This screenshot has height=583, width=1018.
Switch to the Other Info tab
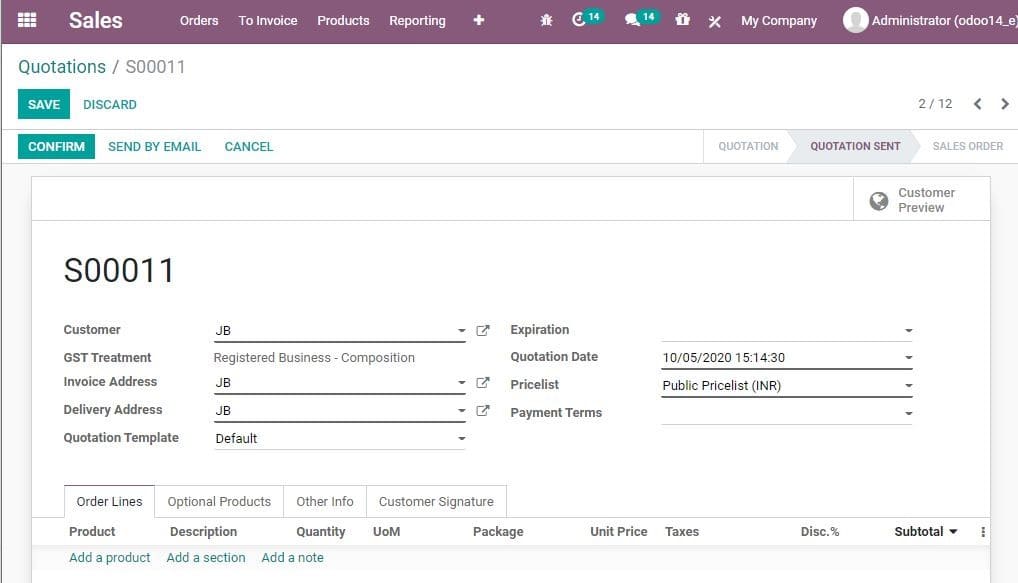point(324,501)
